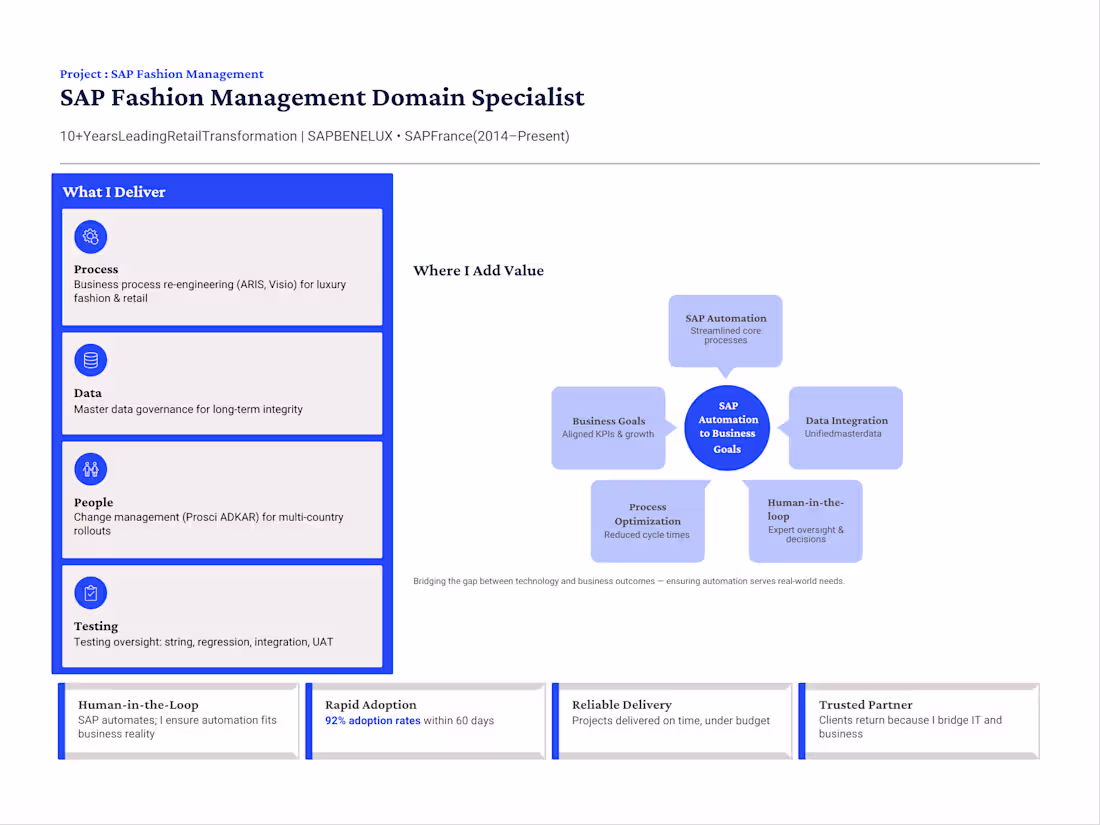Click 'Projects delivered on time, under budget'
Viewport: 1100px width, 825px height.
coord(671,720)
